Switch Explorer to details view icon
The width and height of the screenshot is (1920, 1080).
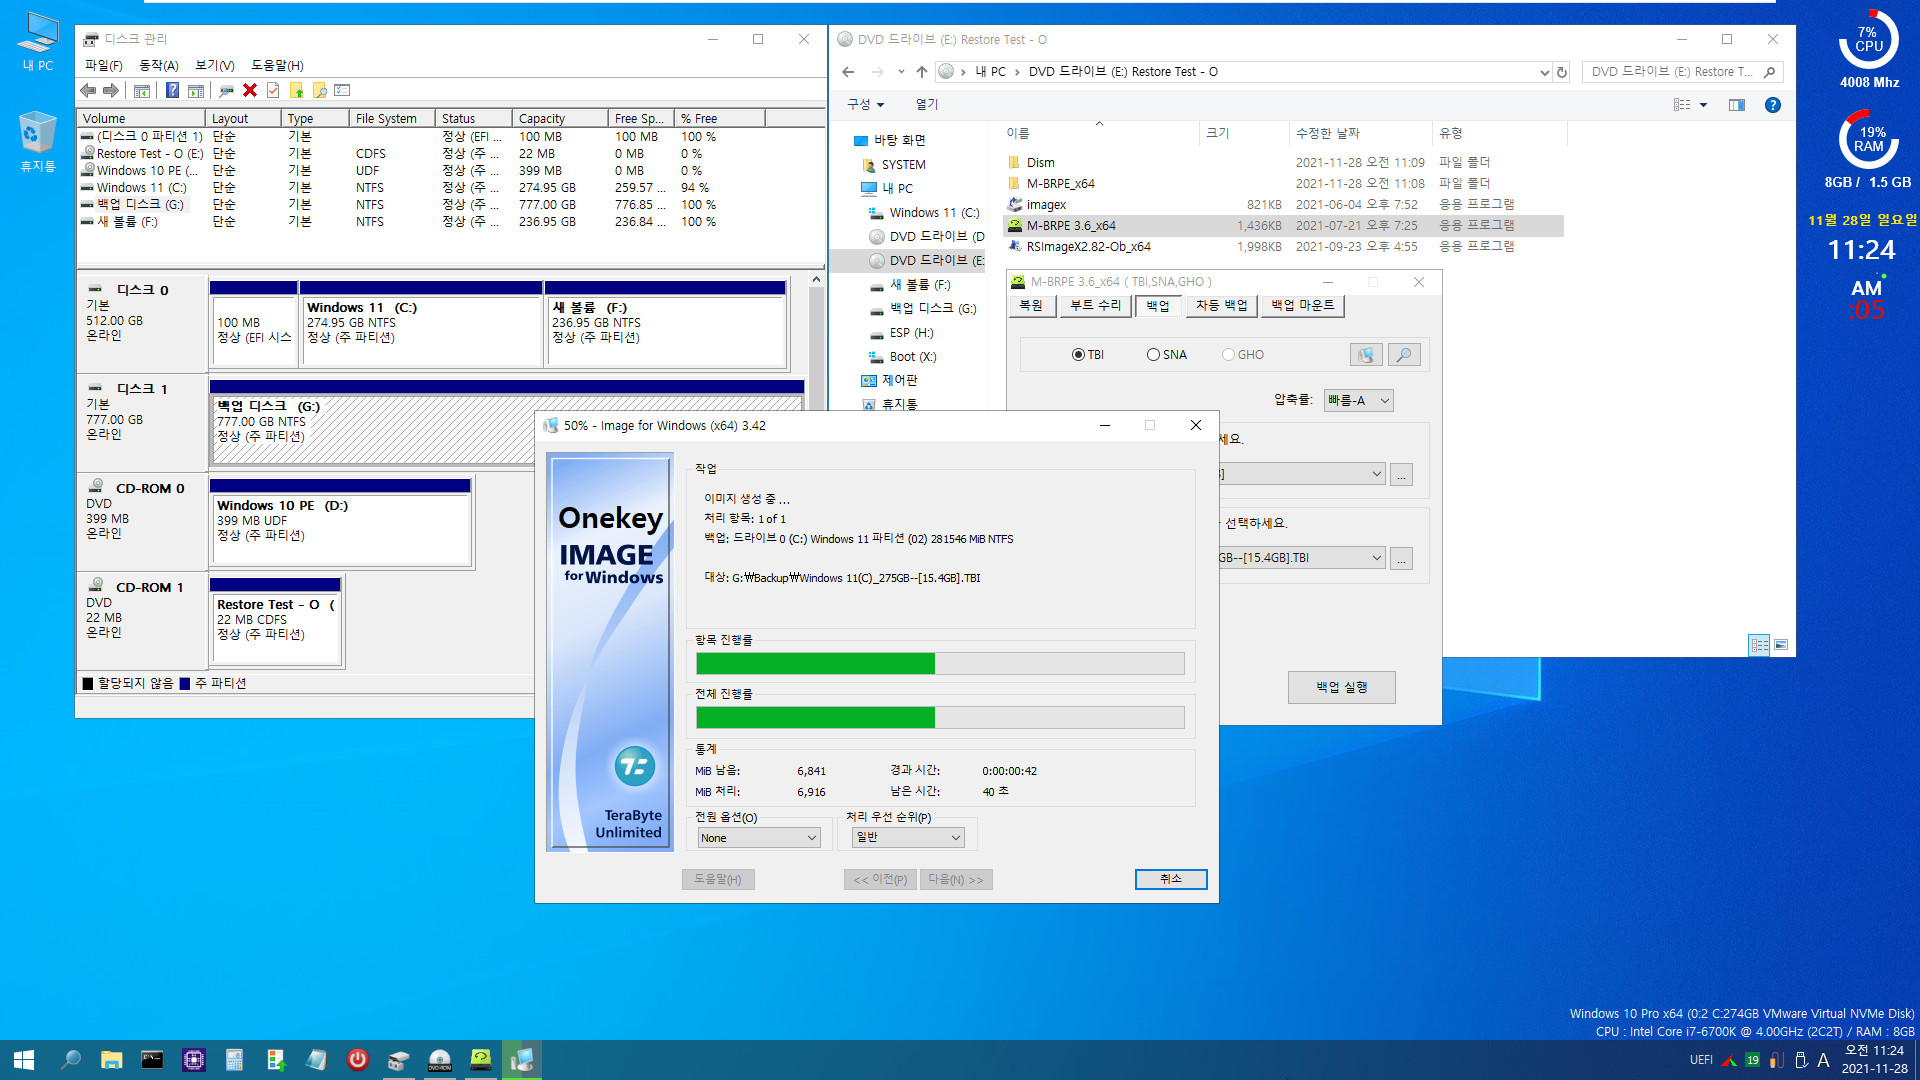pyautogui.click(x=1759, y=645)
